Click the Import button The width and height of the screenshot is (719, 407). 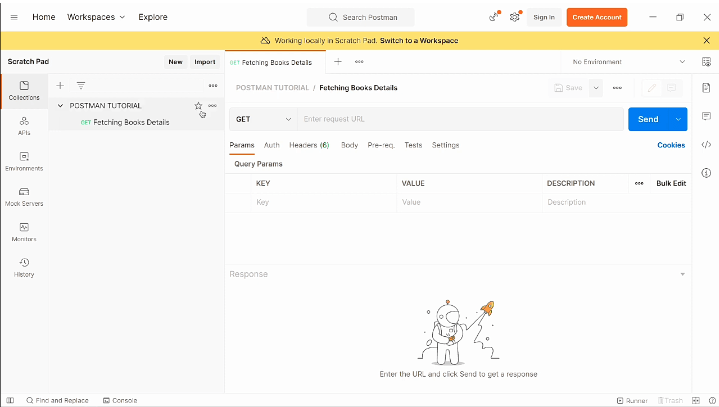coord(205,62)
